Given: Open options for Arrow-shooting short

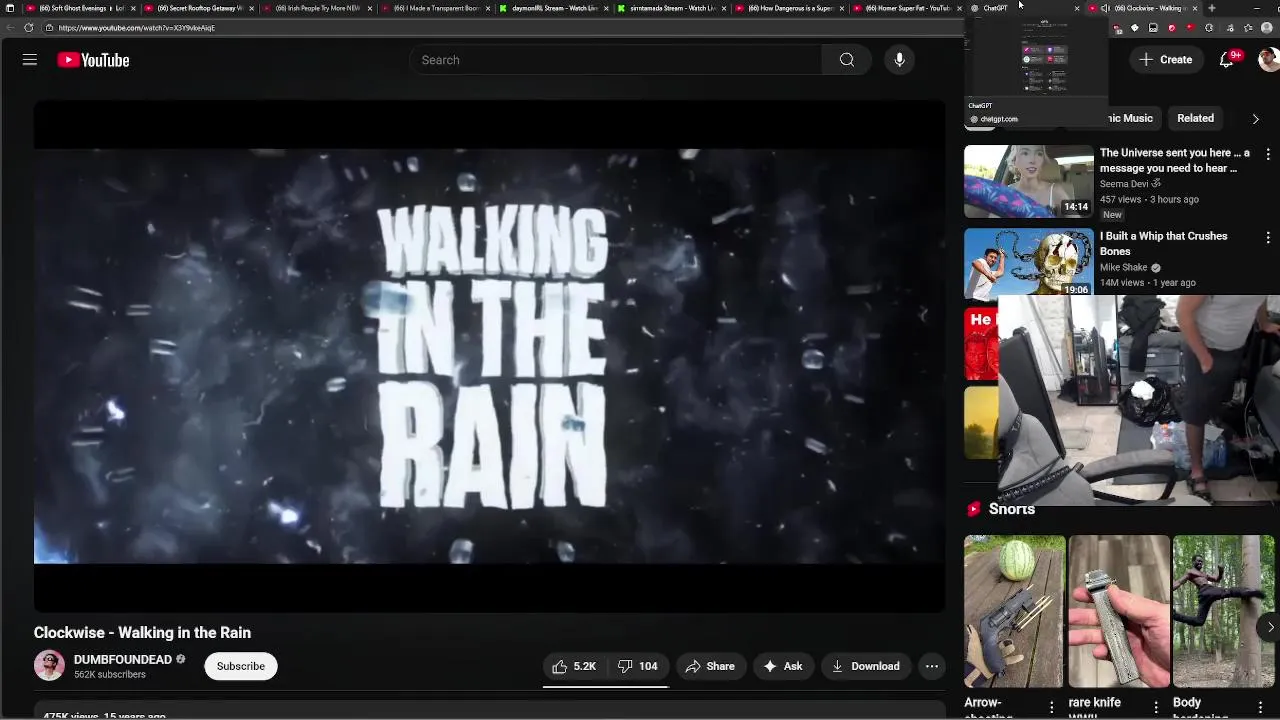Looking at the screenshot, I should 1051,708.
